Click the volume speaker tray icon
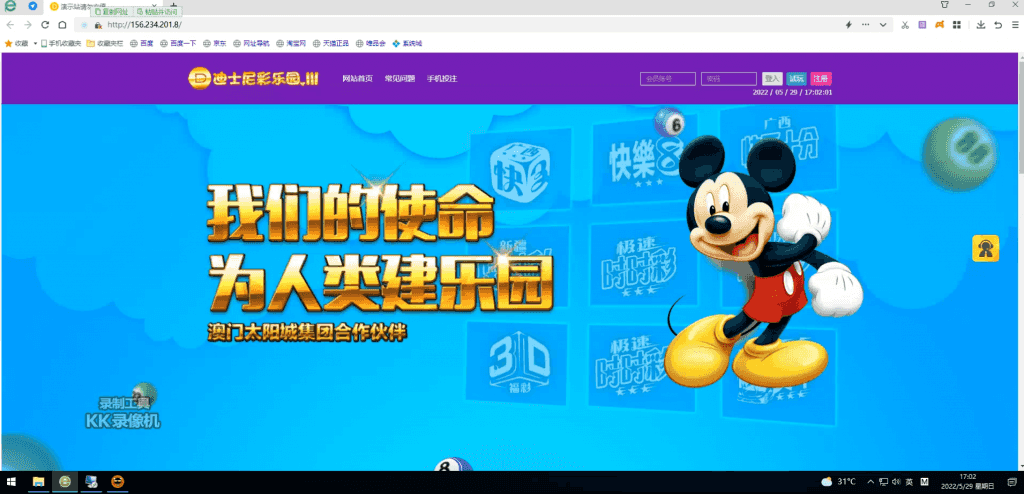 click(x=896, y=482)
